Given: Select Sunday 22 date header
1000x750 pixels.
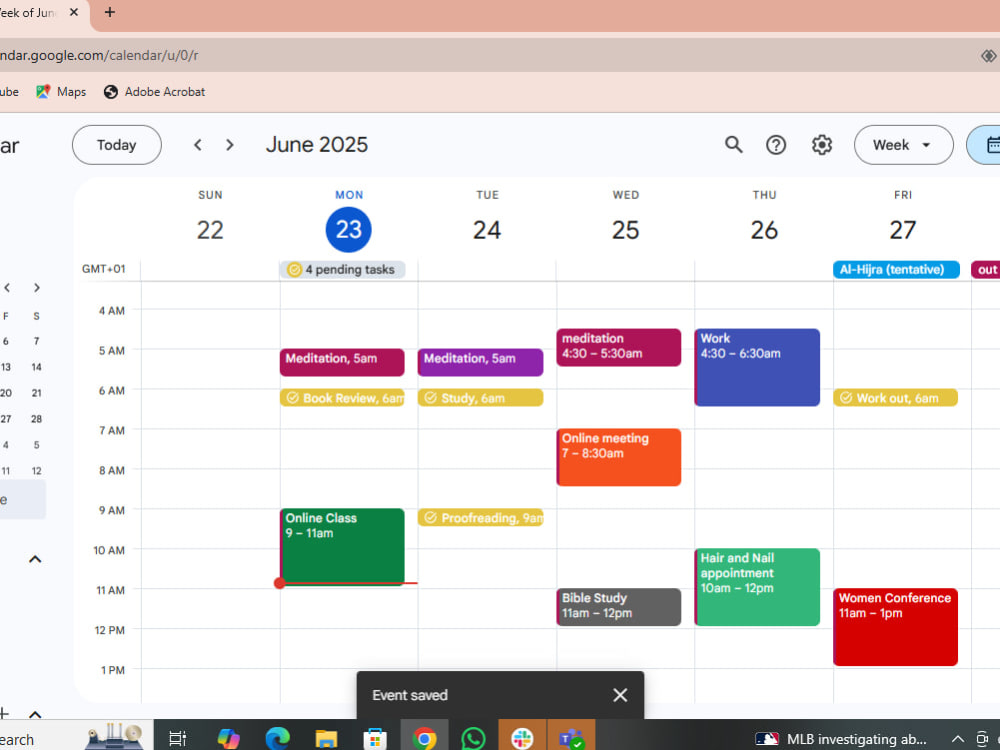Looking at the screenshot, I should click(x=210, y=230).
